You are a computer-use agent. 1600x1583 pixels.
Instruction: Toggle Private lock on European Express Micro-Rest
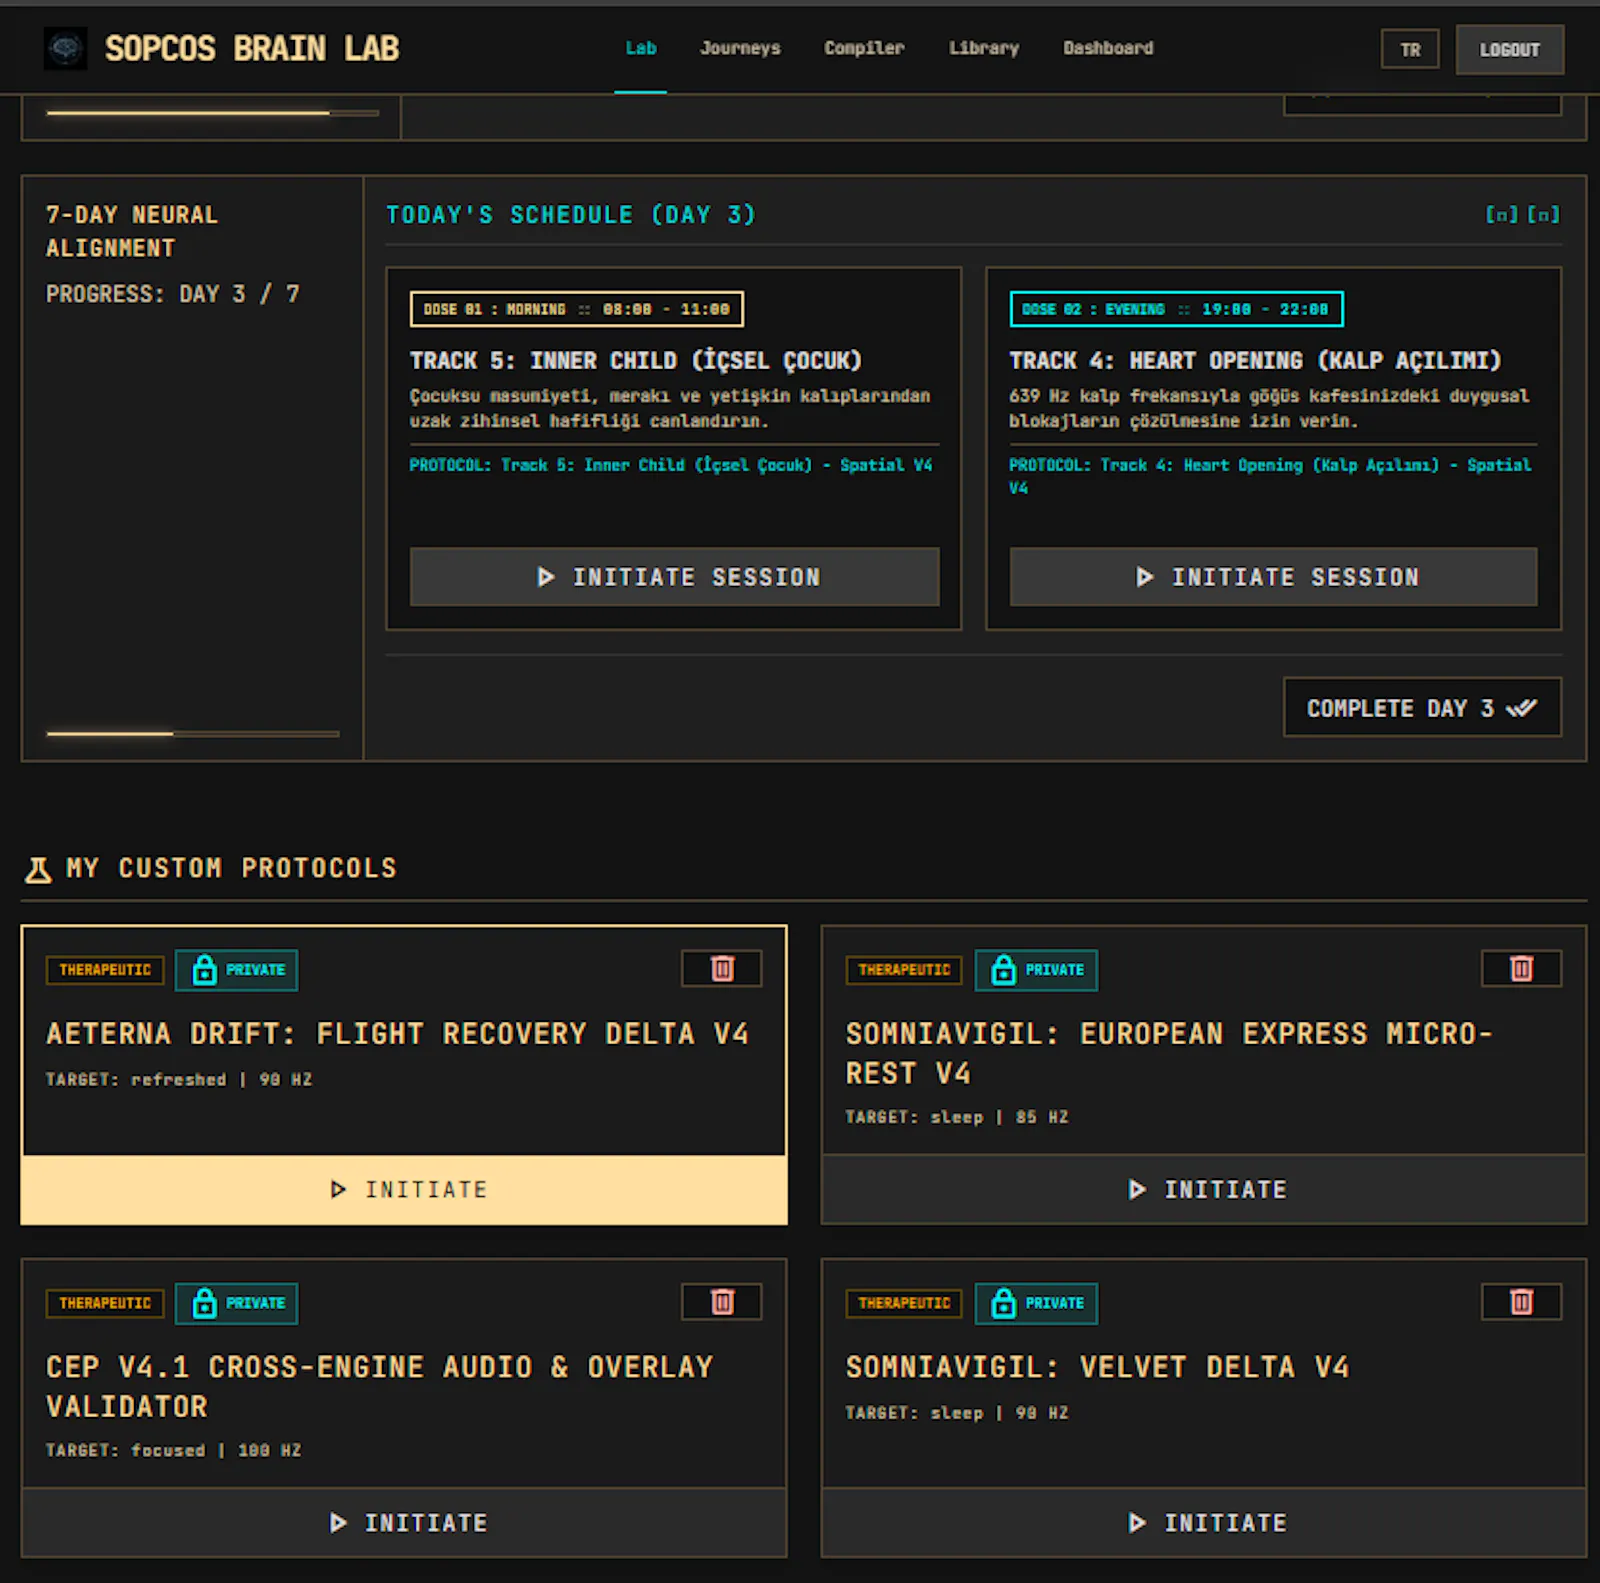click(x=1036, y=970)
